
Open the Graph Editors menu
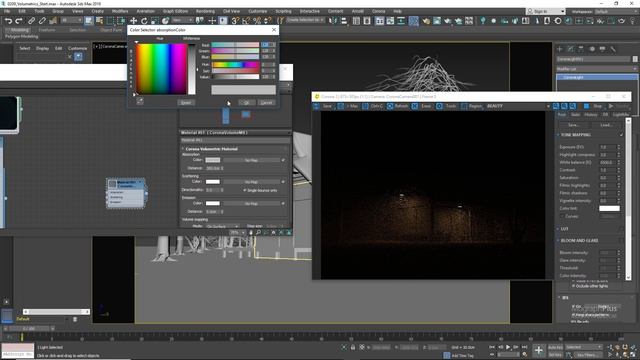(175, 11)
